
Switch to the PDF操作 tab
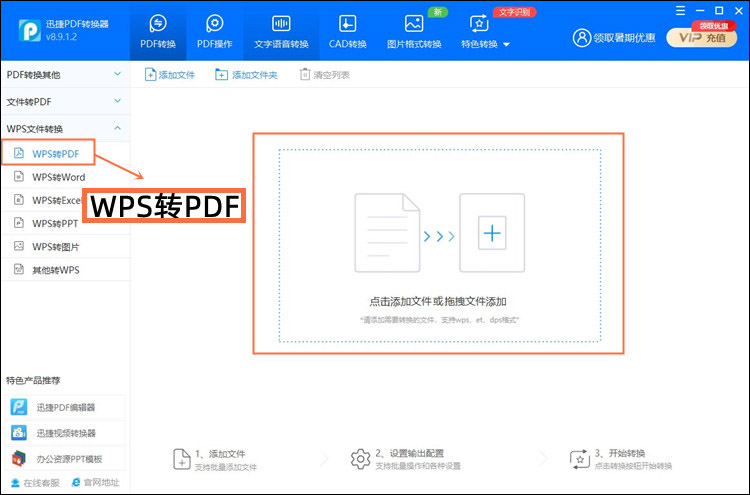[x=214, y=32]
